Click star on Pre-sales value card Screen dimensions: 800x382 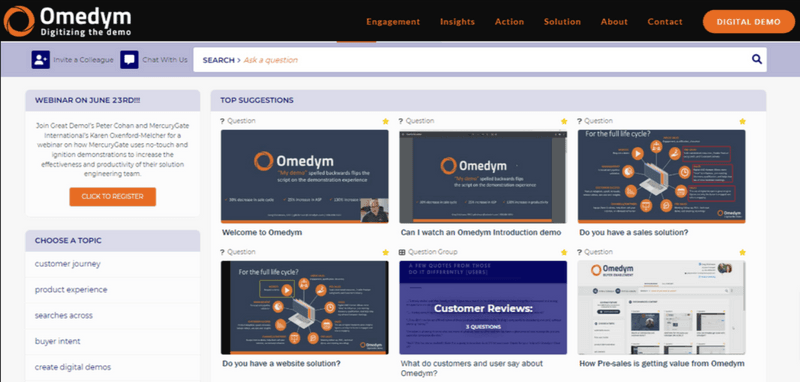click(x=742, y=252)
